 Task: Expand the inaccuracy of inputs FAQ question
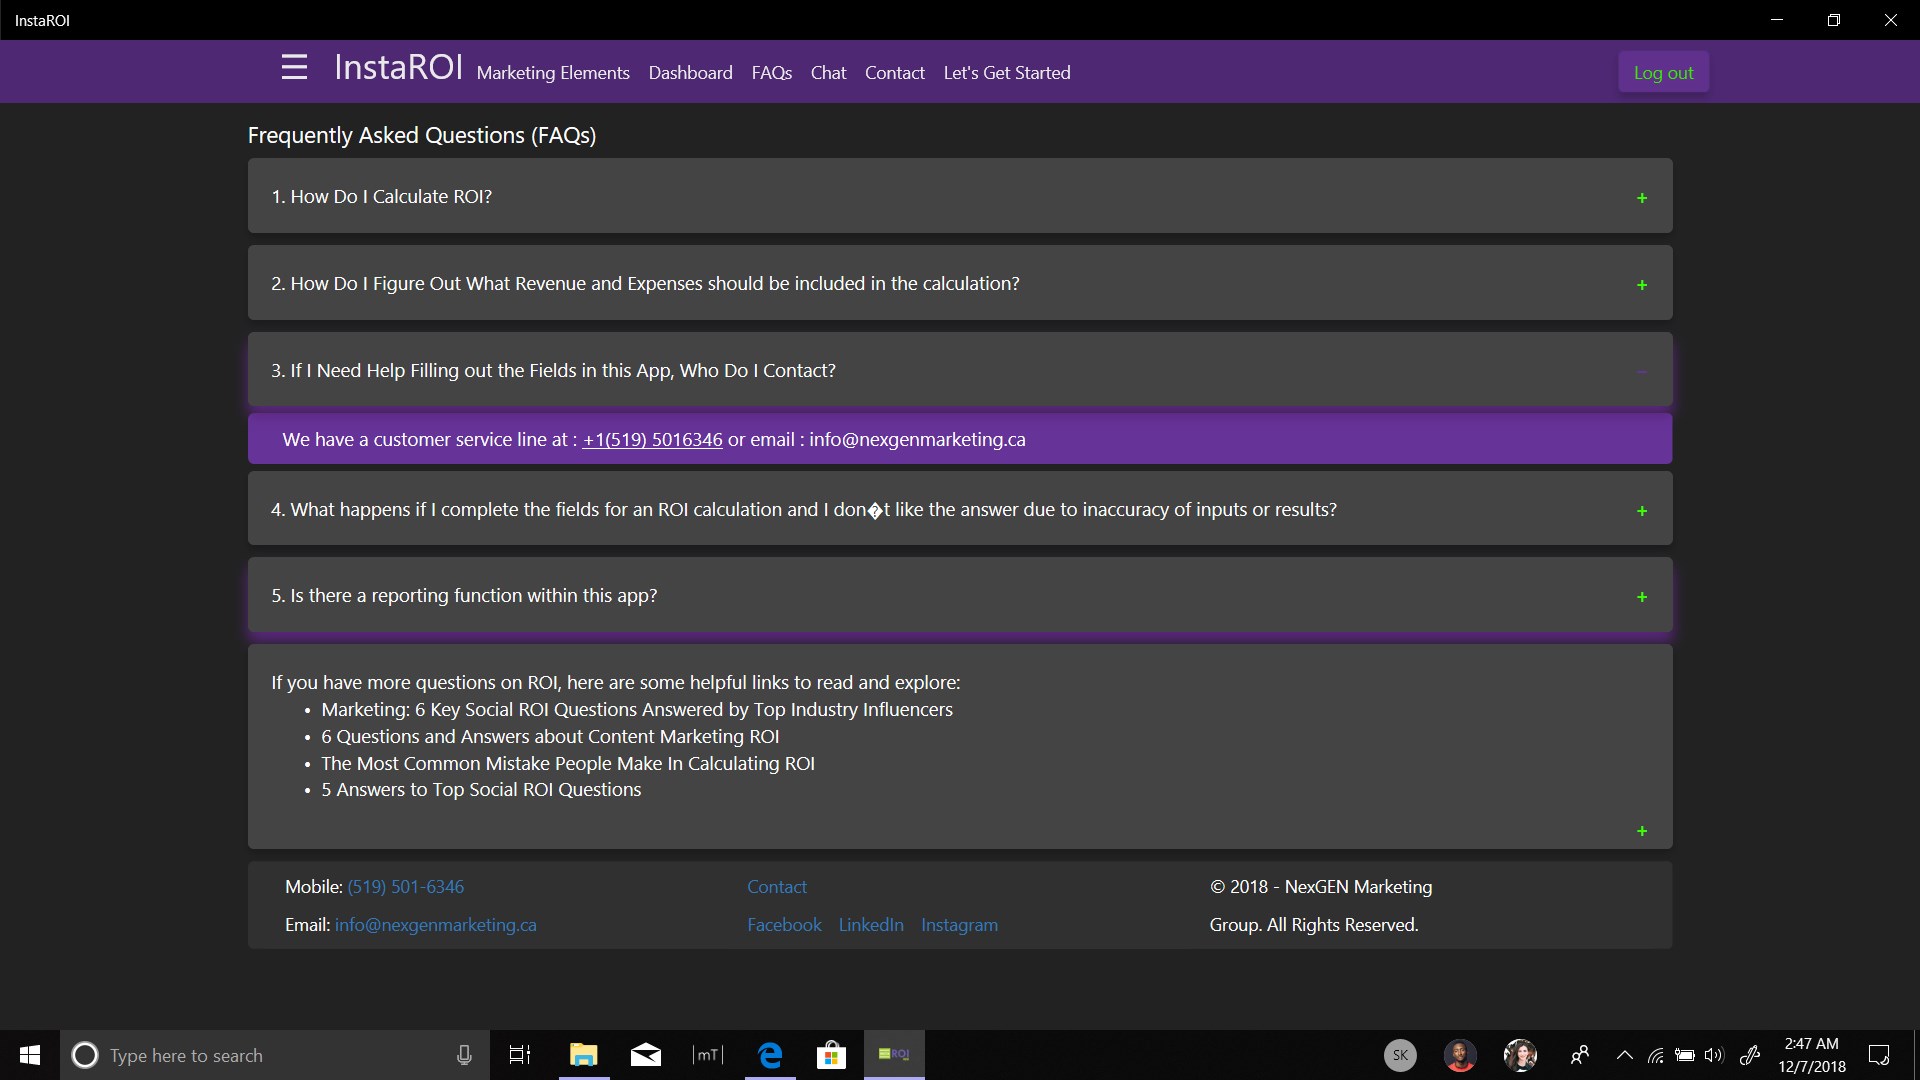tap(959, 510)
